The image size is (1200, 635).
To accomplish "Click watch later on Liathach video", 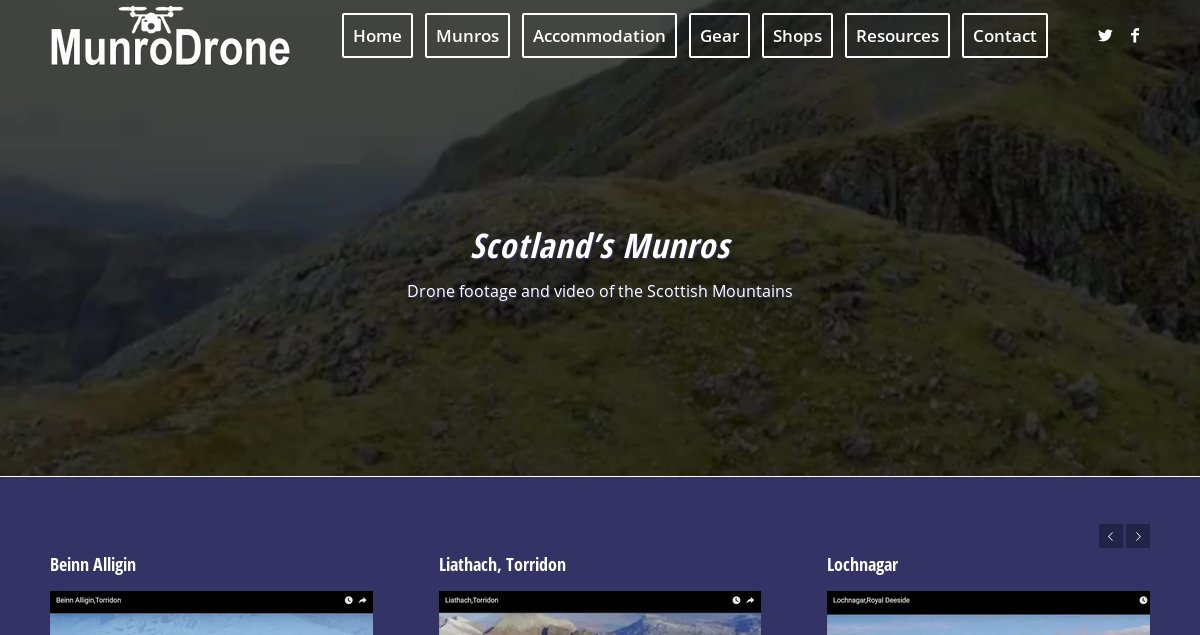I will (736, 600).
